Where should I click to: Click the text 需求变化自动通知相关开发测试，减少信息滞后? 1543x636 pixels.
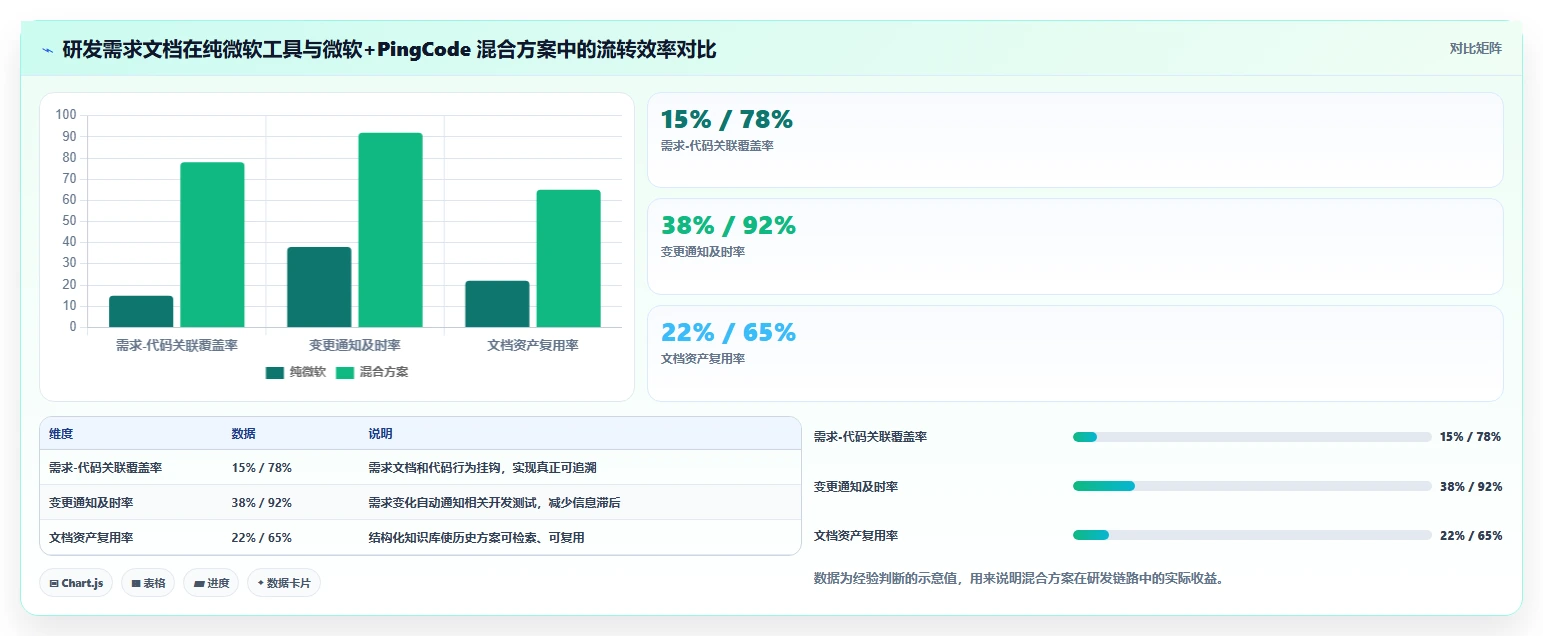494,503
